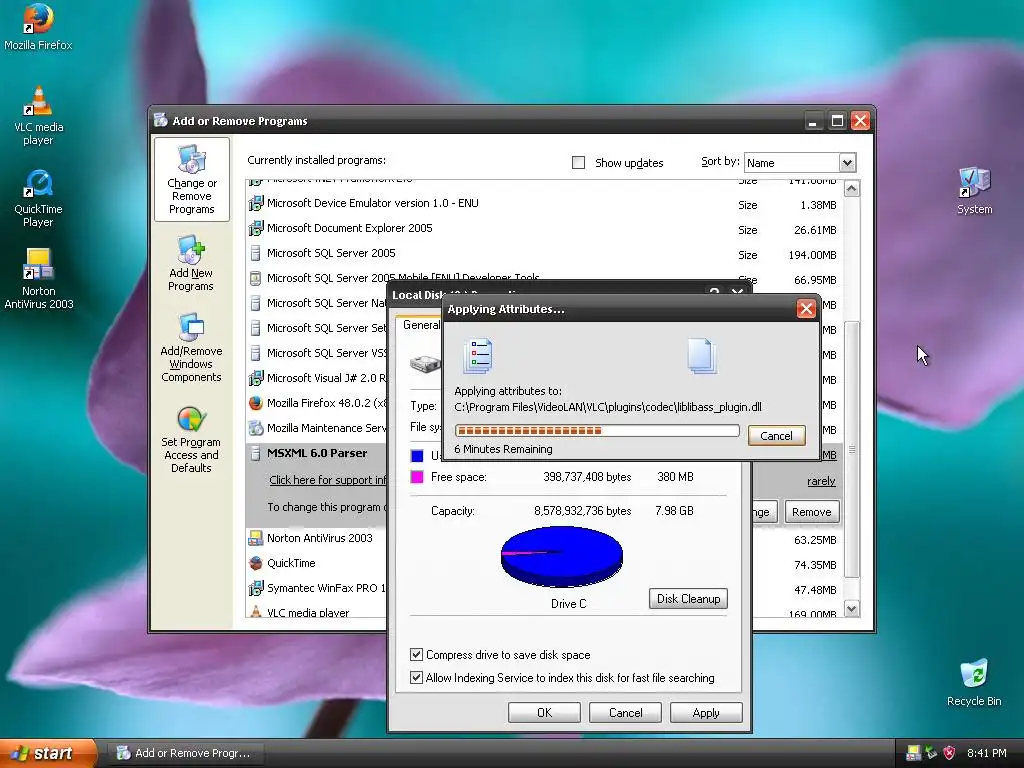Open Mozilla Firefox desktop shortcut

point(38,27)
